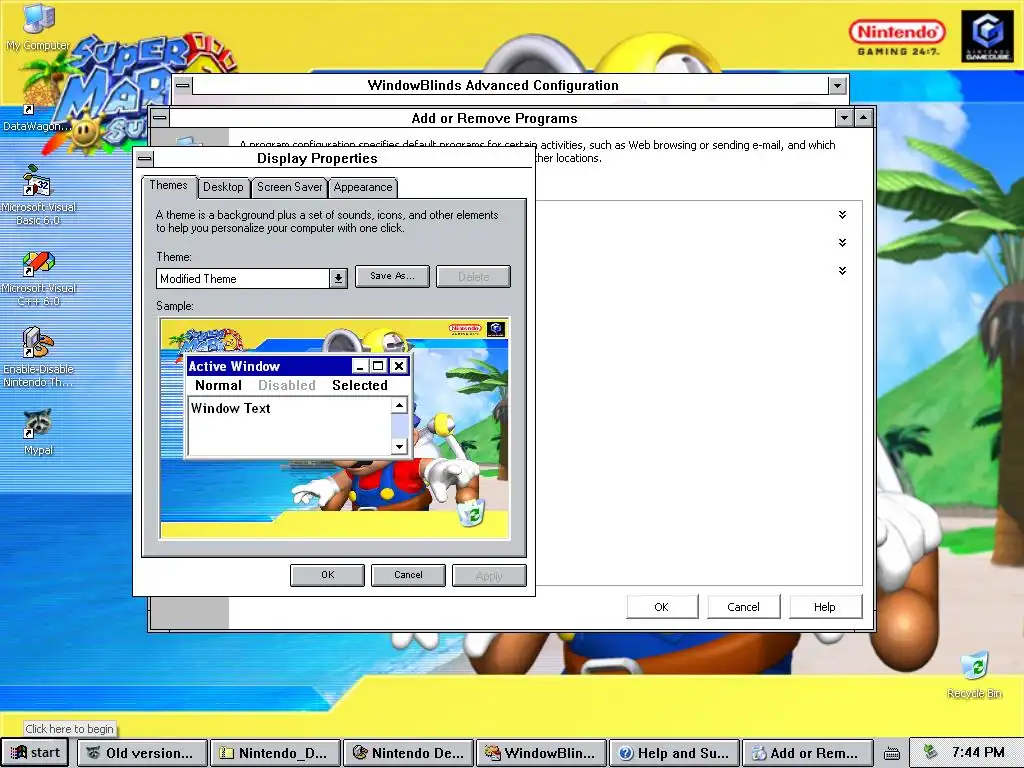
Task: Click the theme sample preview image
Action: (x=334, y=428)
